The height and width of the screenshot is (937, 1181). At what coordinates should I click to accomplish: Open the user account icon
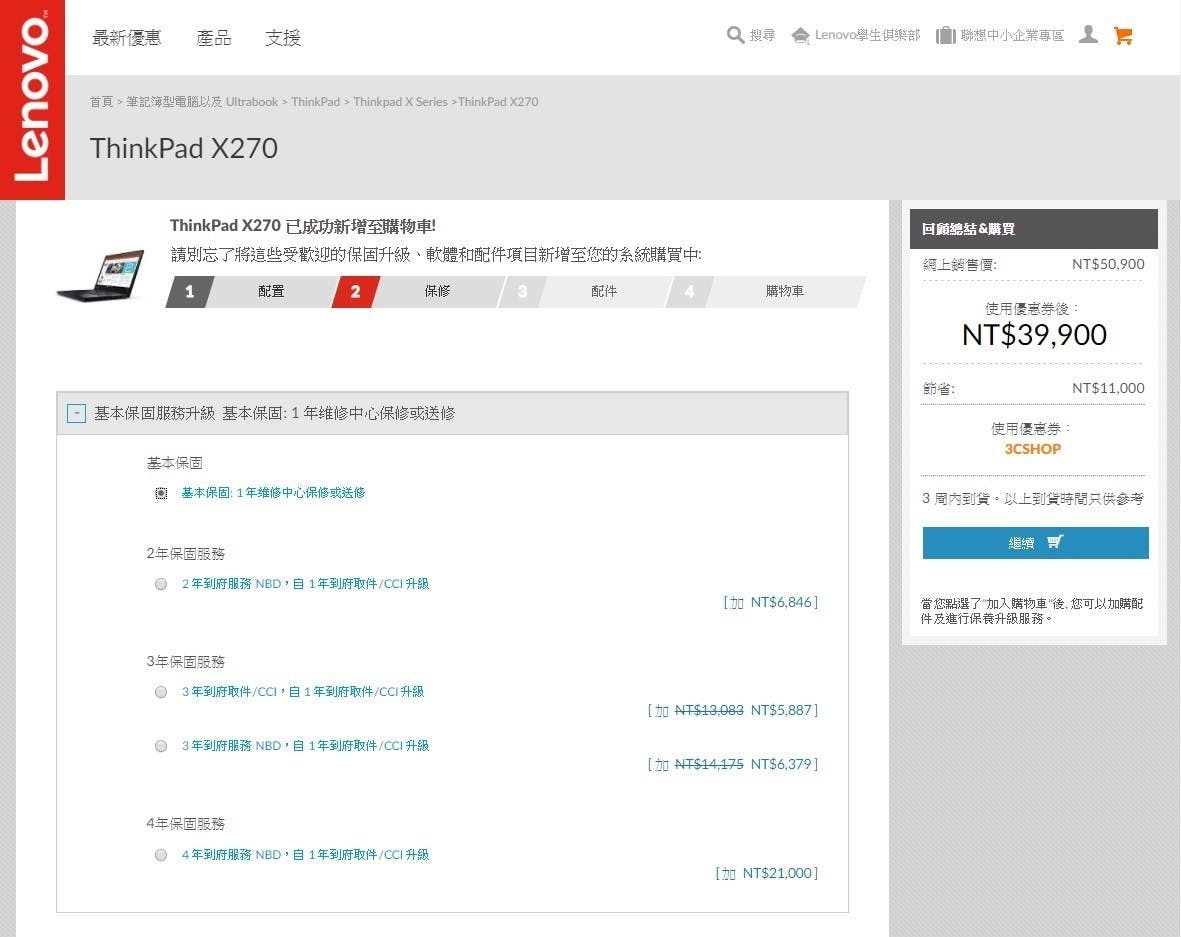click(1088, 35)
